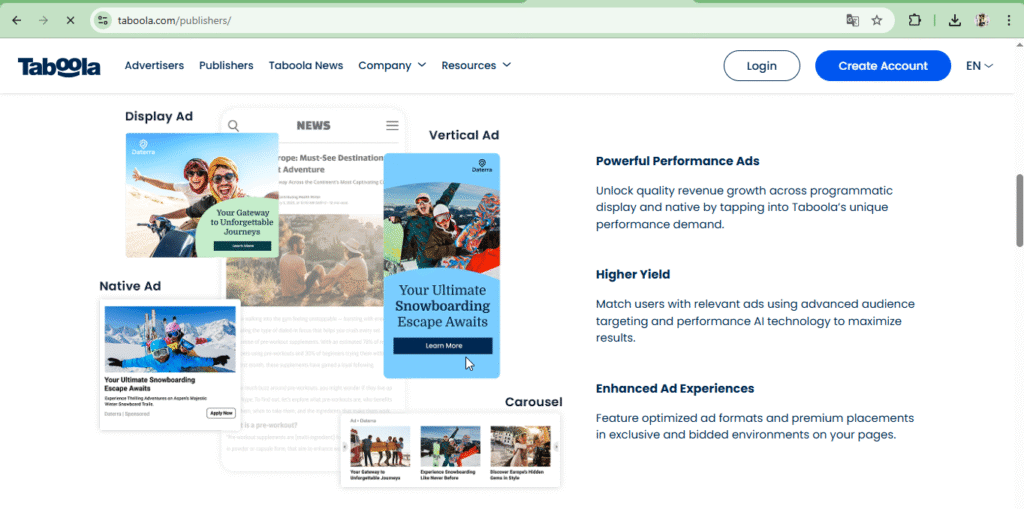Click the 'Native Ad' label
The height and width of the screenshot is (509, 1024).
[130, 286]
